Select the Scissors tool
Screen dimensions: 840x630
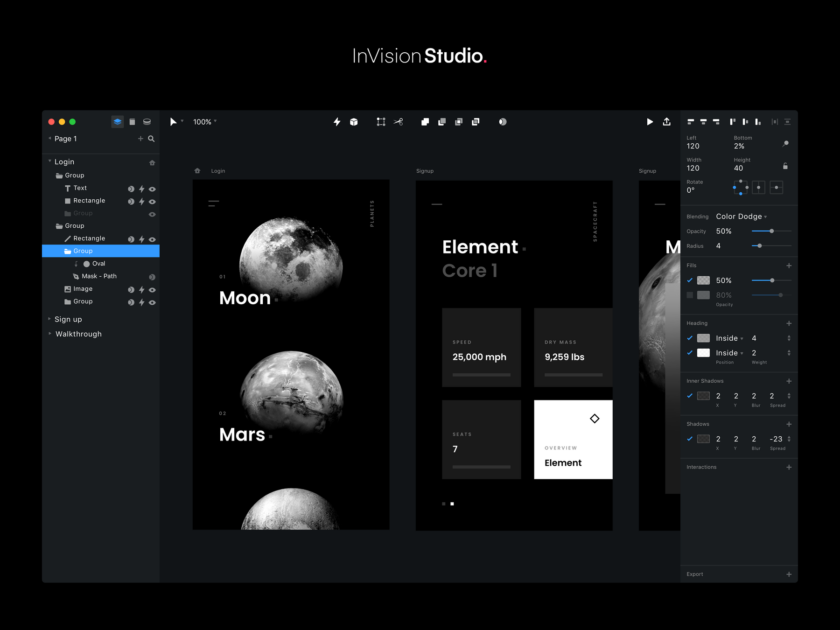(399, 121)
